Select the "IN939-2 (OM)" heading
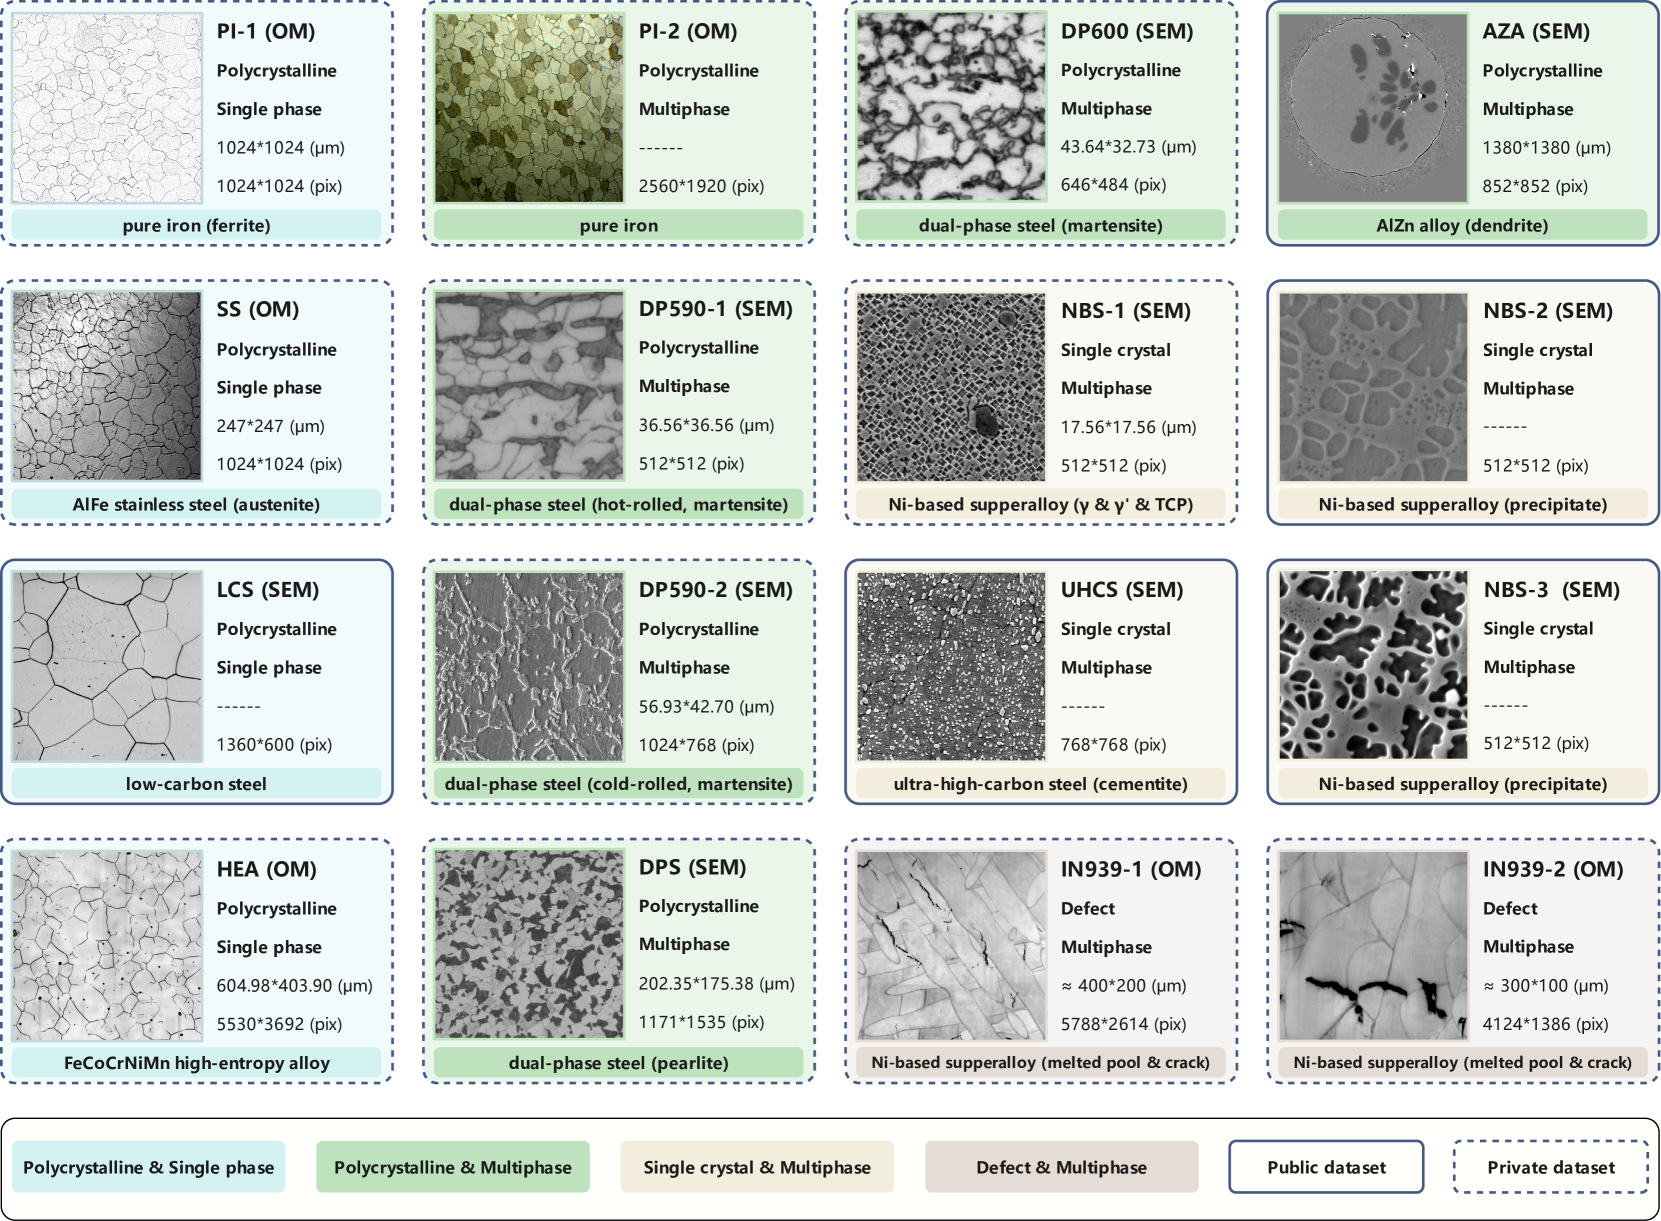This screenshot has width=1661, height=1221. click(1553, 869)
